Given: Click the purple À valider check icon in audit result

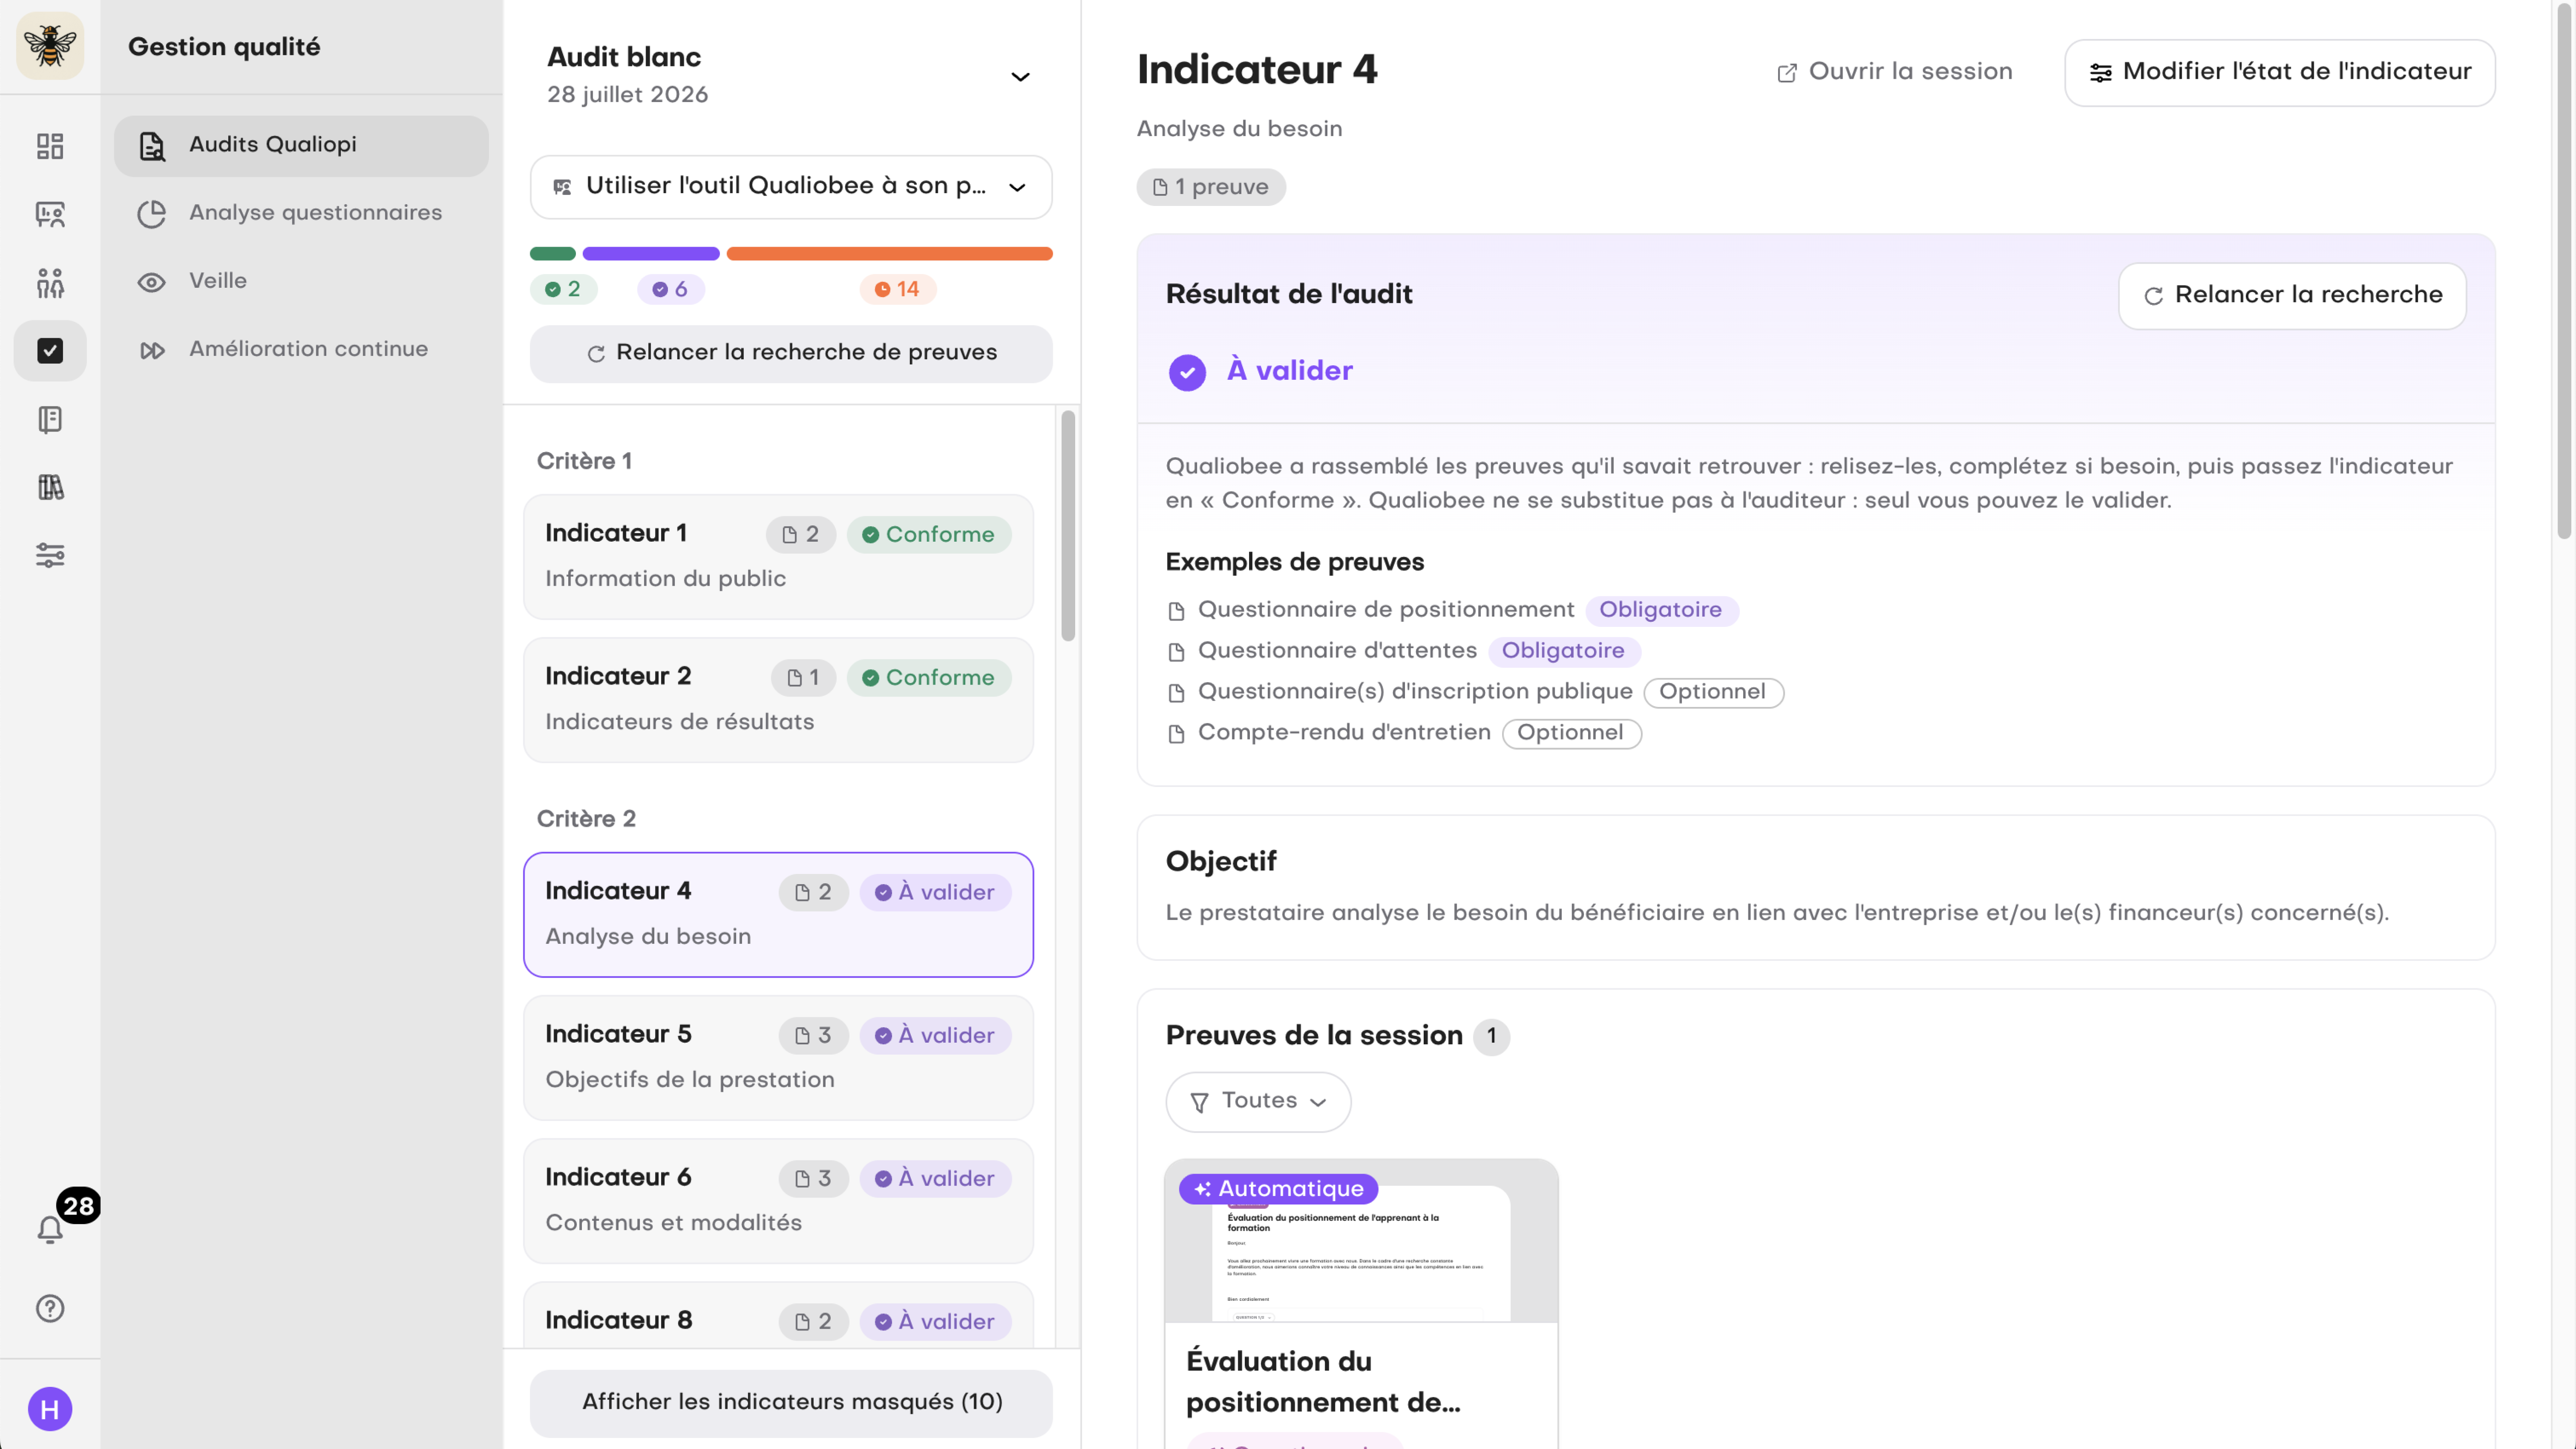Looking at the screenshot, I should tap(1187, 372).
